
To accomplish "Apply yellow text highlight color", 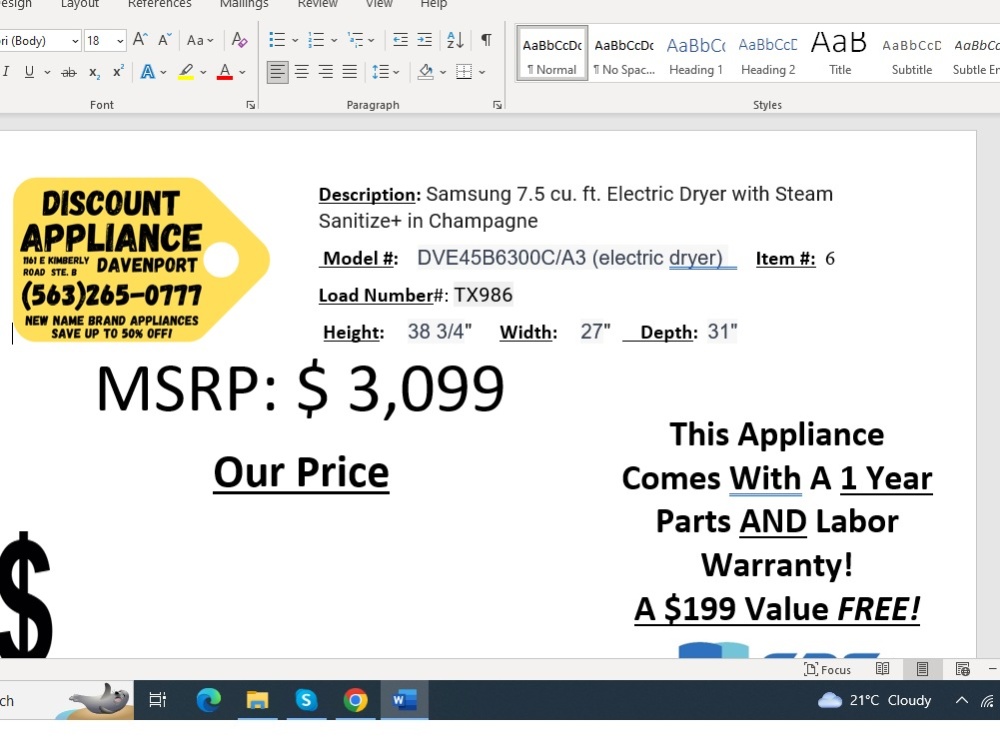I will coord(186,72).
